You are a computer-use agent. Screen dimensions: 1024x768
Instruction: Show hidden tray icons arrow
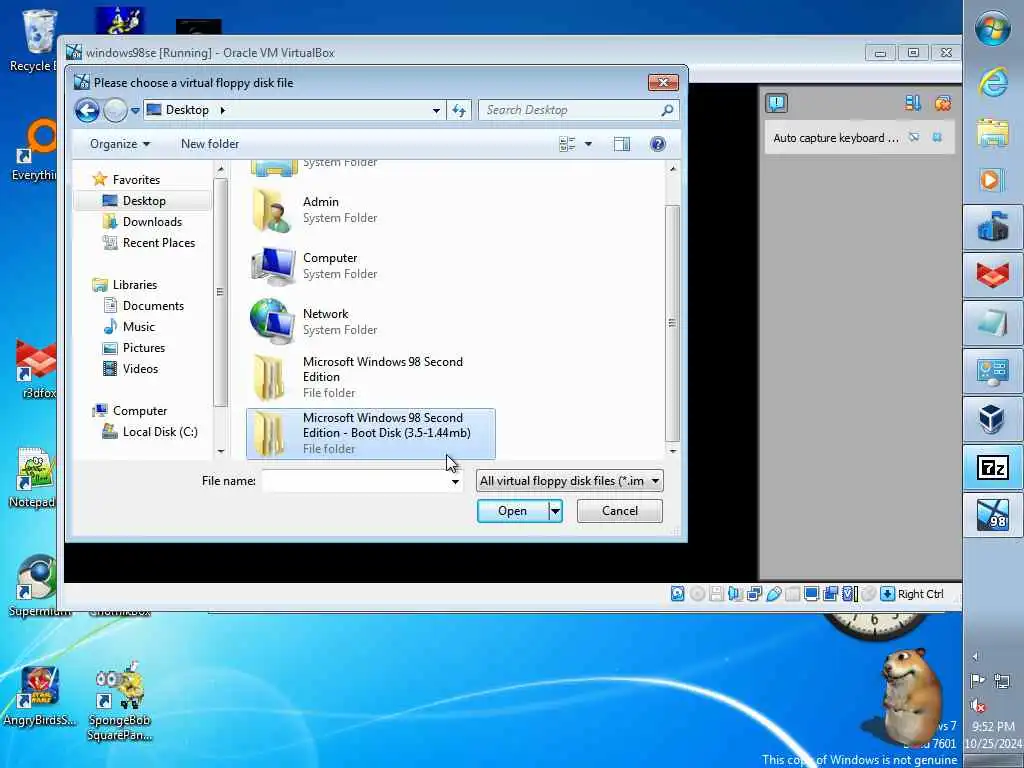976,657
